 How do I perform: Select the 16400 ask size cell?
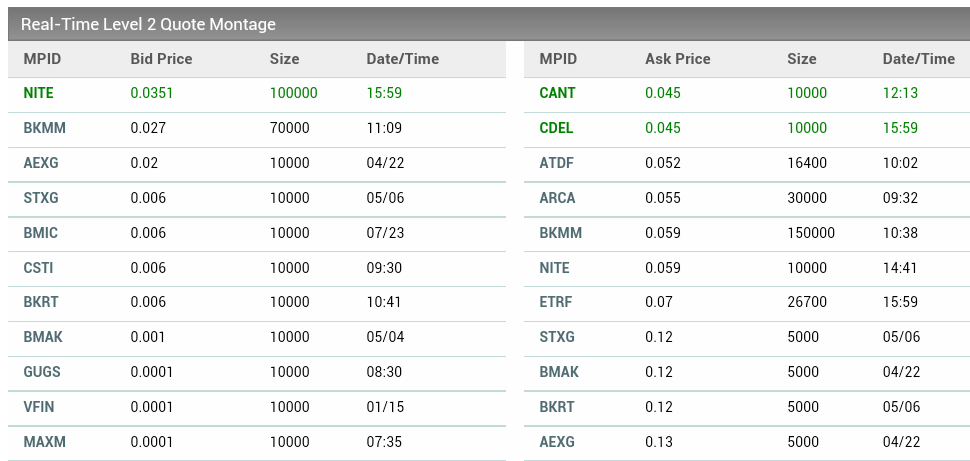(x=807, y=163)
